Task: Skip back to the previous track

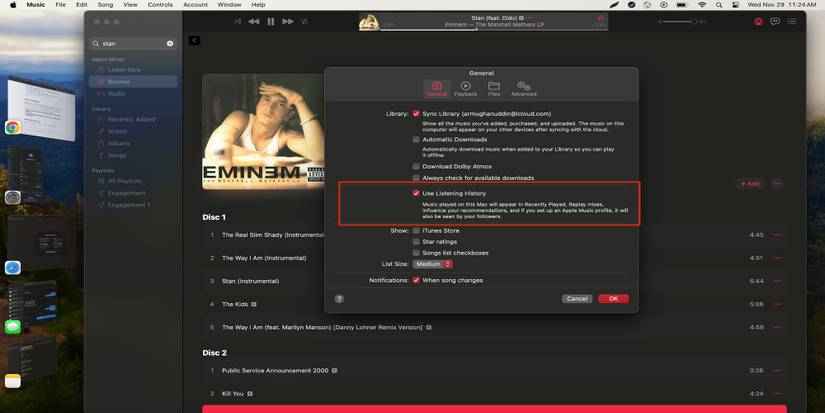Action: pos(254,22)
